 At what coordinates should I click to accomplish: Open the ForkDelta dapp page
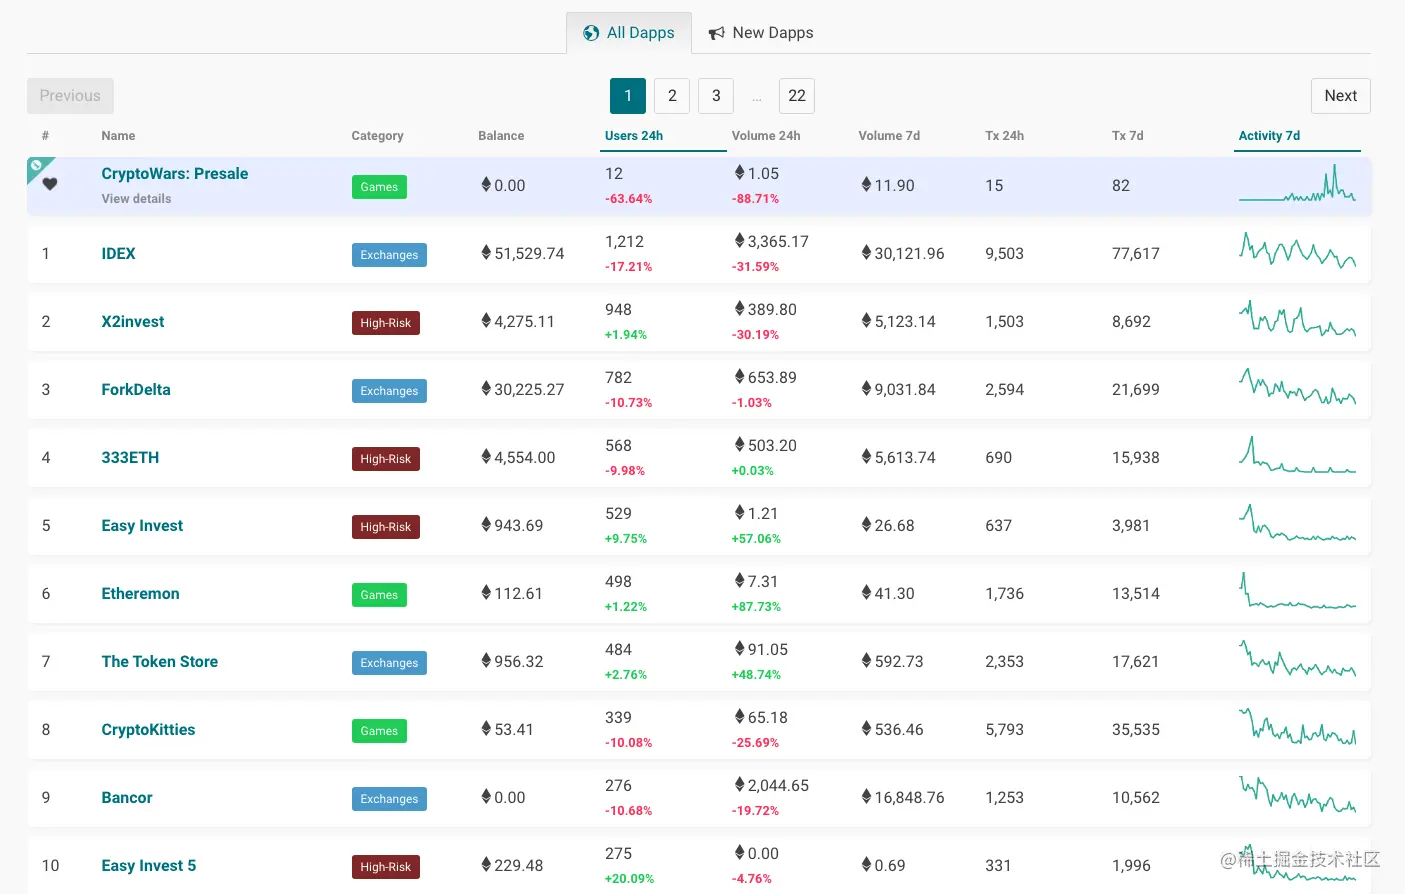coord(136,390)
